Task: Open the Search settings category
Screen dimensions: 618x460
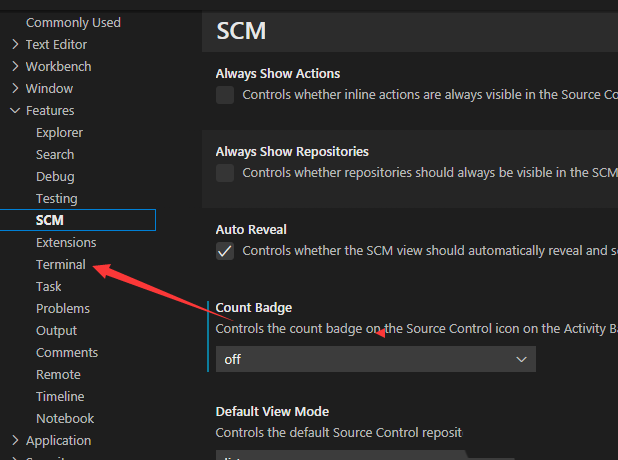Action: [x=55, y=154]
